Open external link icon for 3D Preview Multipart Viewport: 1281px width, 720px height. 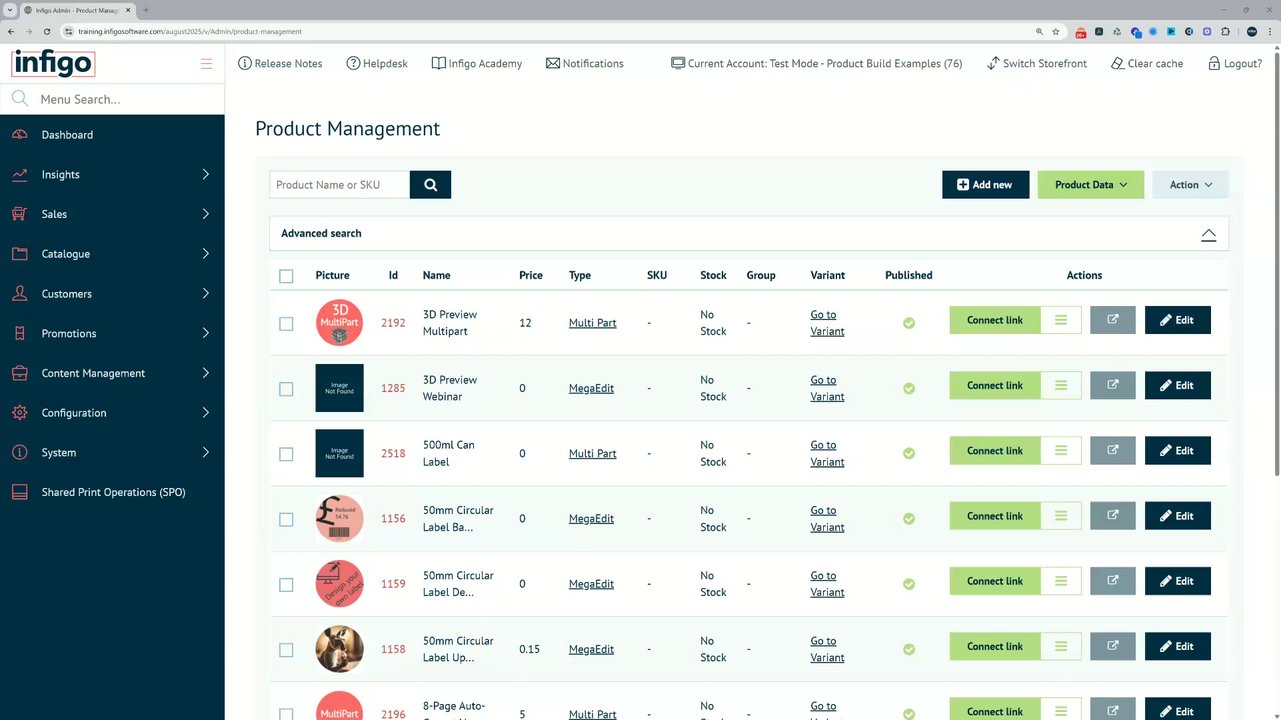pyautogui.click(x=1113, y=320)
